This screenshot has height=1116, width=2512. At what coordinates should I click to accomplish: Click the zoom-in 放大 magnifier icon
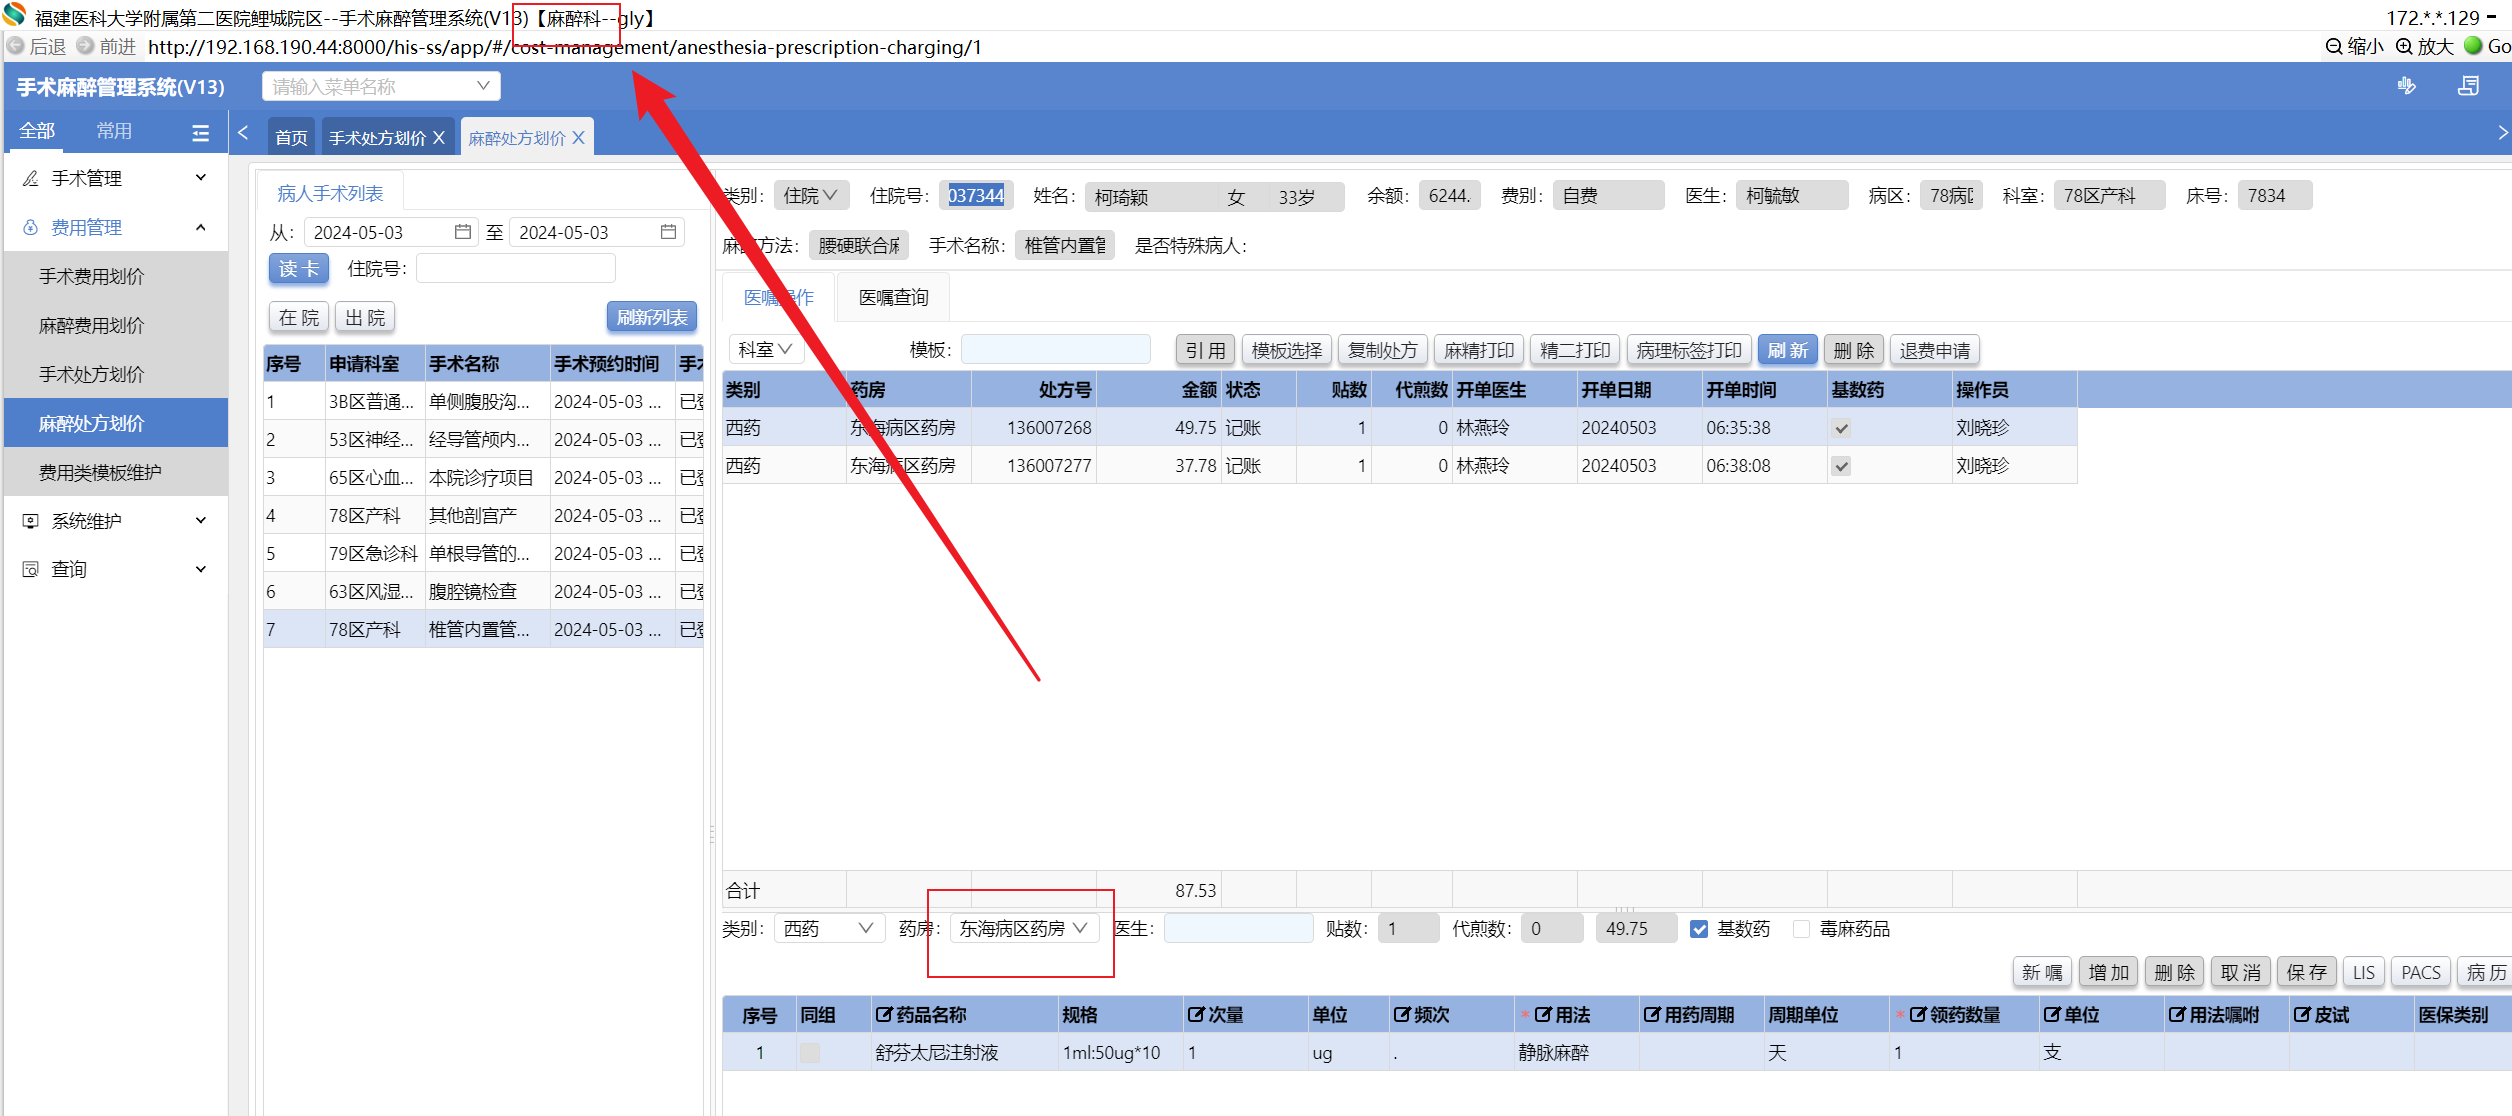click(x=2404, y=46)
